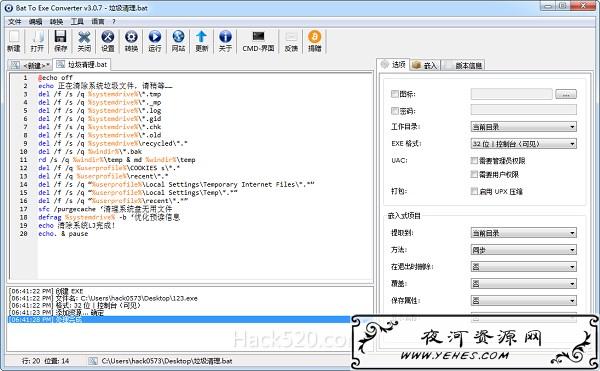Click log entry with '123.exe' file path
The image size is (600, 371).
(103, 298)
